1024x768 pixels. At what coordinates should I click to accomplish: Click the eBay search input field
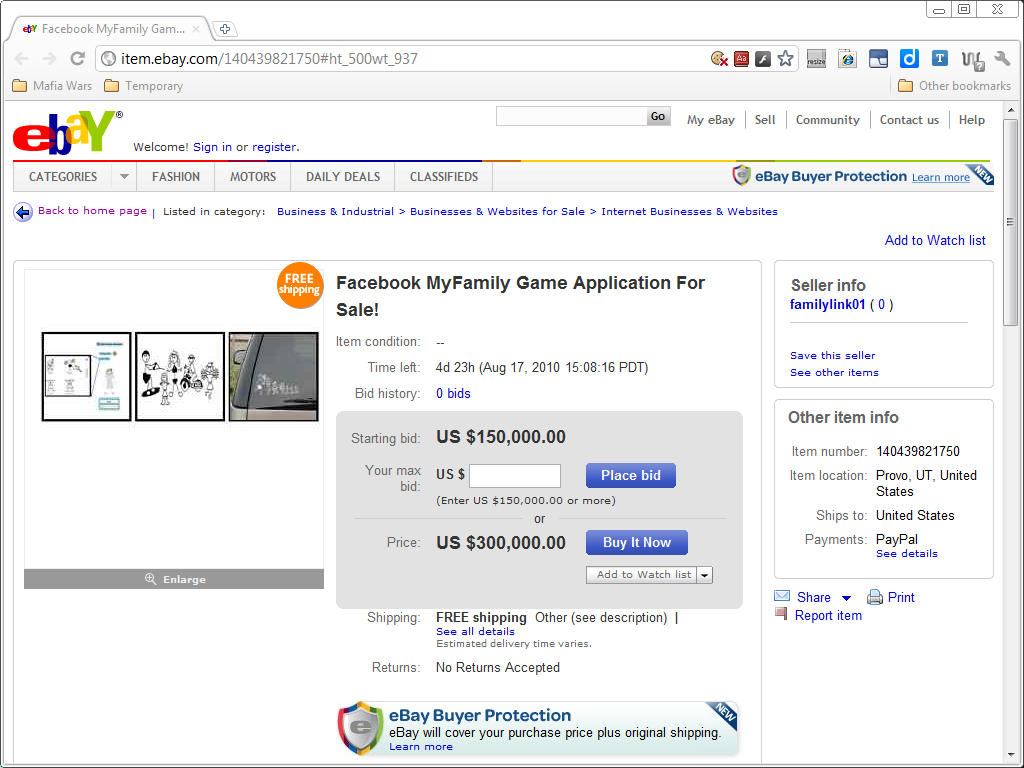(x=571, y=116)
